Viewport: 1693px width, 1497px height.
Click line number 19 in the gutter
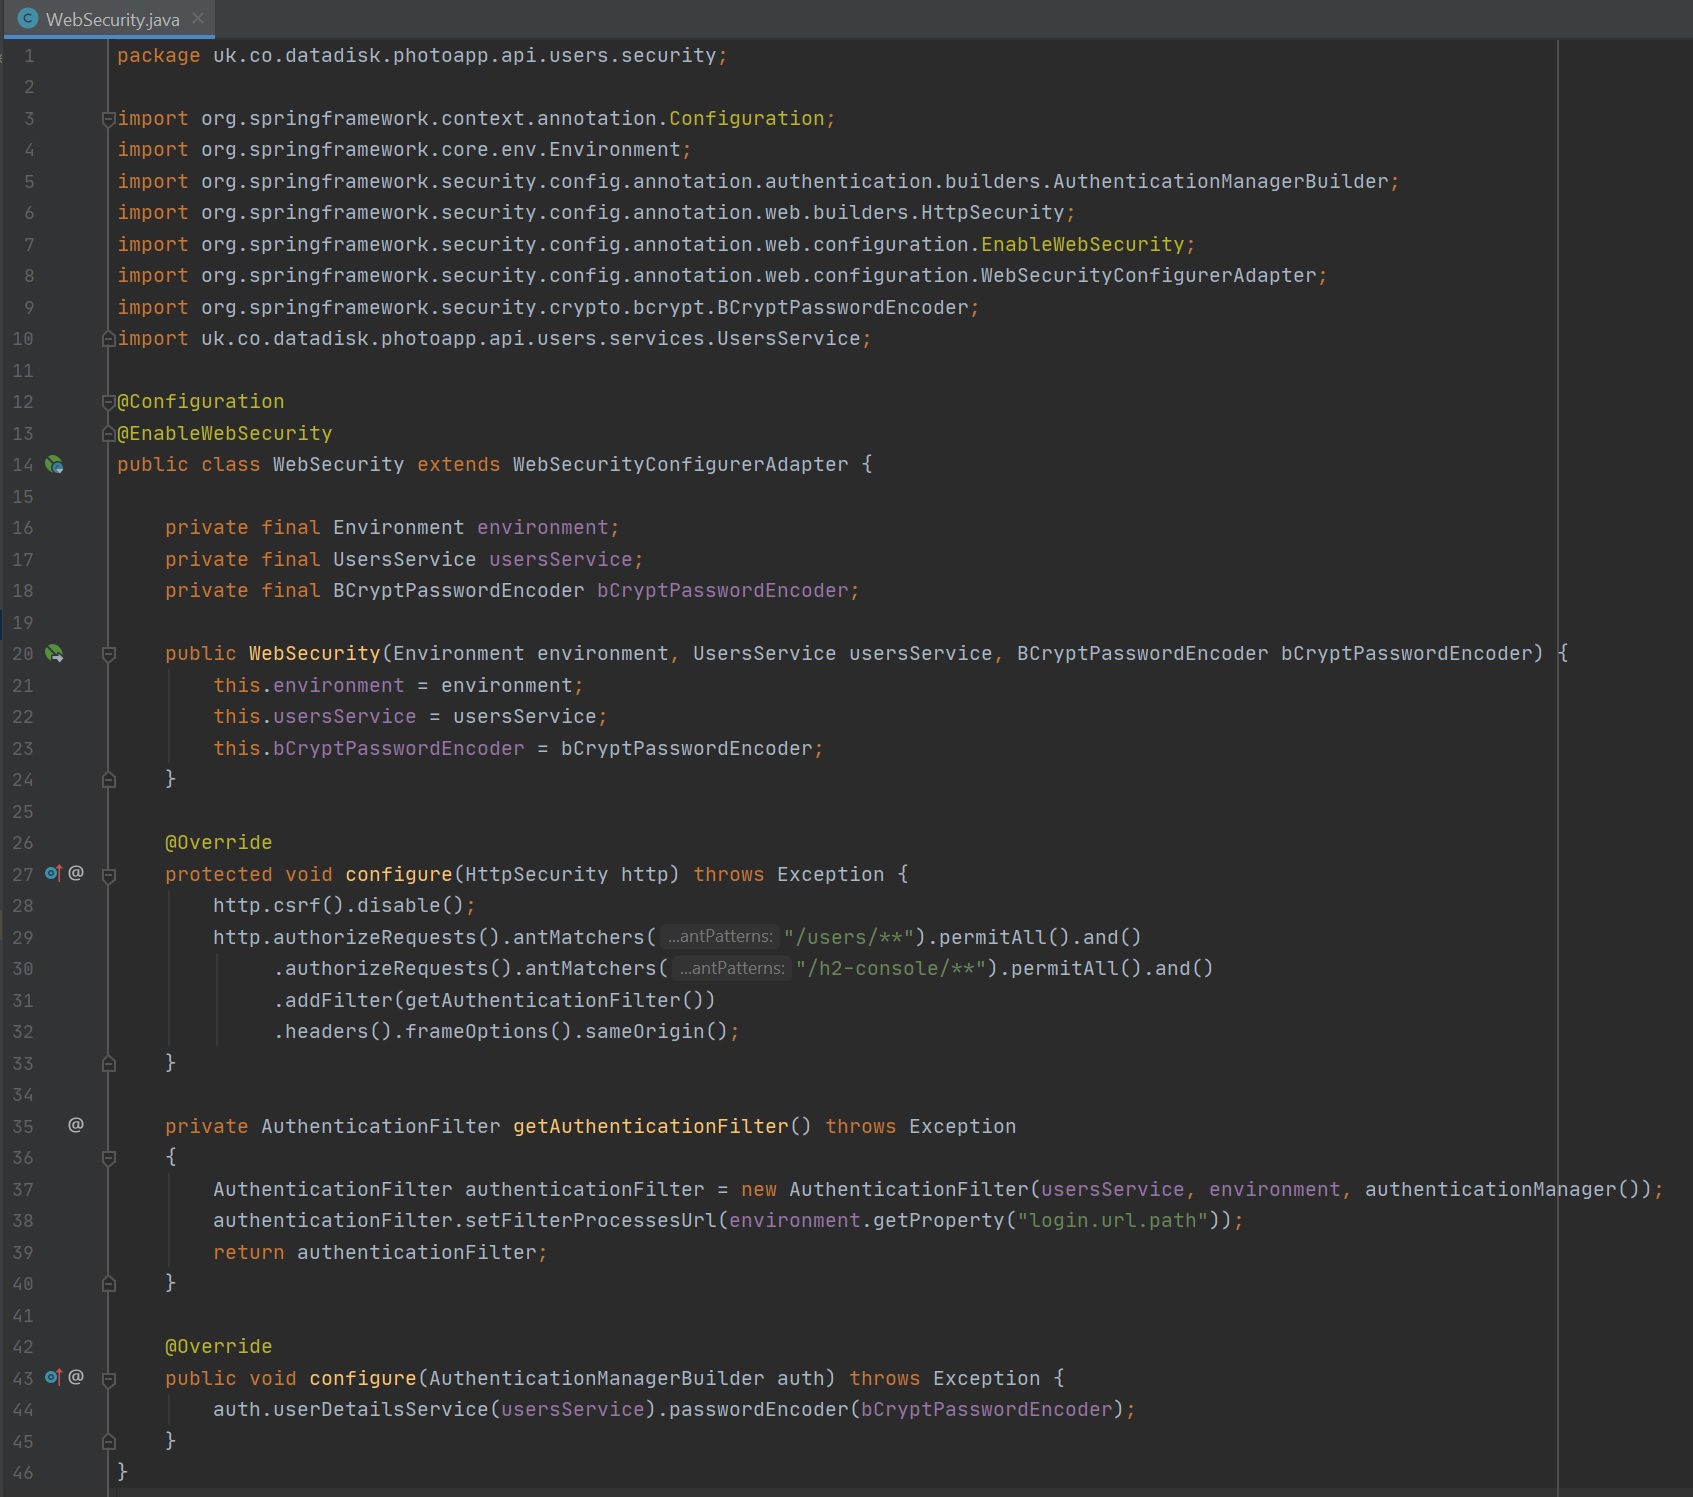click(x=23, y=623)
